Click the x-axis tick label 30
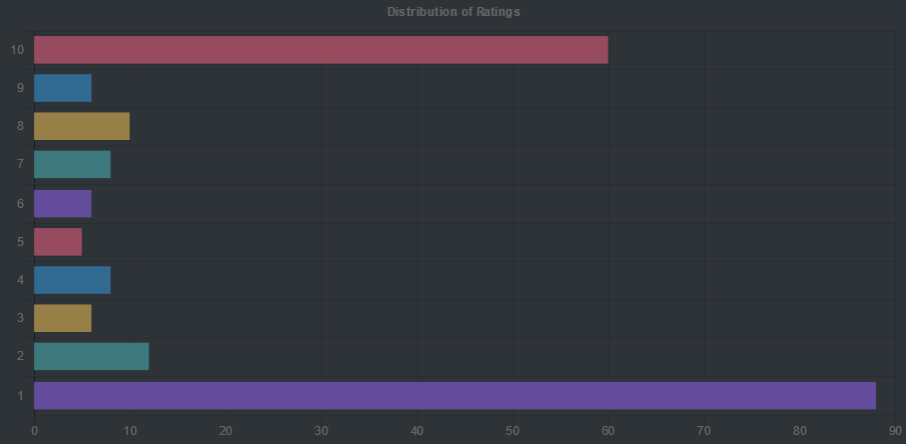 321,431
